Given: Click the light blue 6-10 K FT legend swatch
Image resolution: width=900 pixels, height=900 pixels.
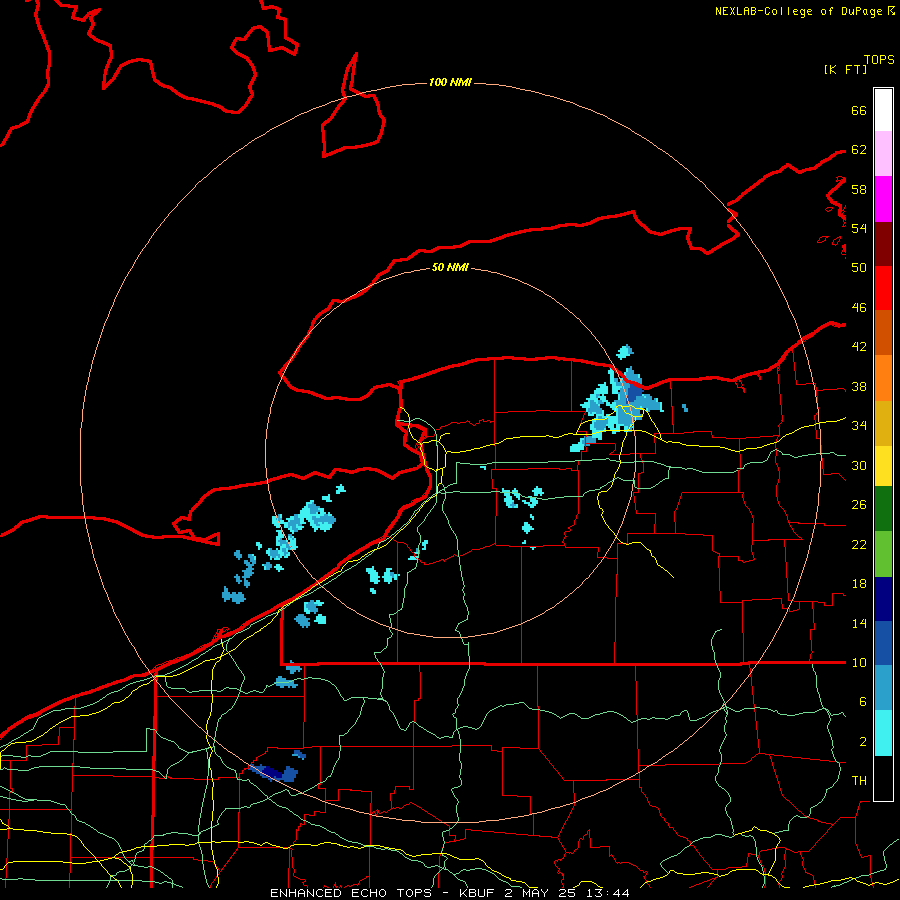Looking at the screenshot, I should [883, 688].
